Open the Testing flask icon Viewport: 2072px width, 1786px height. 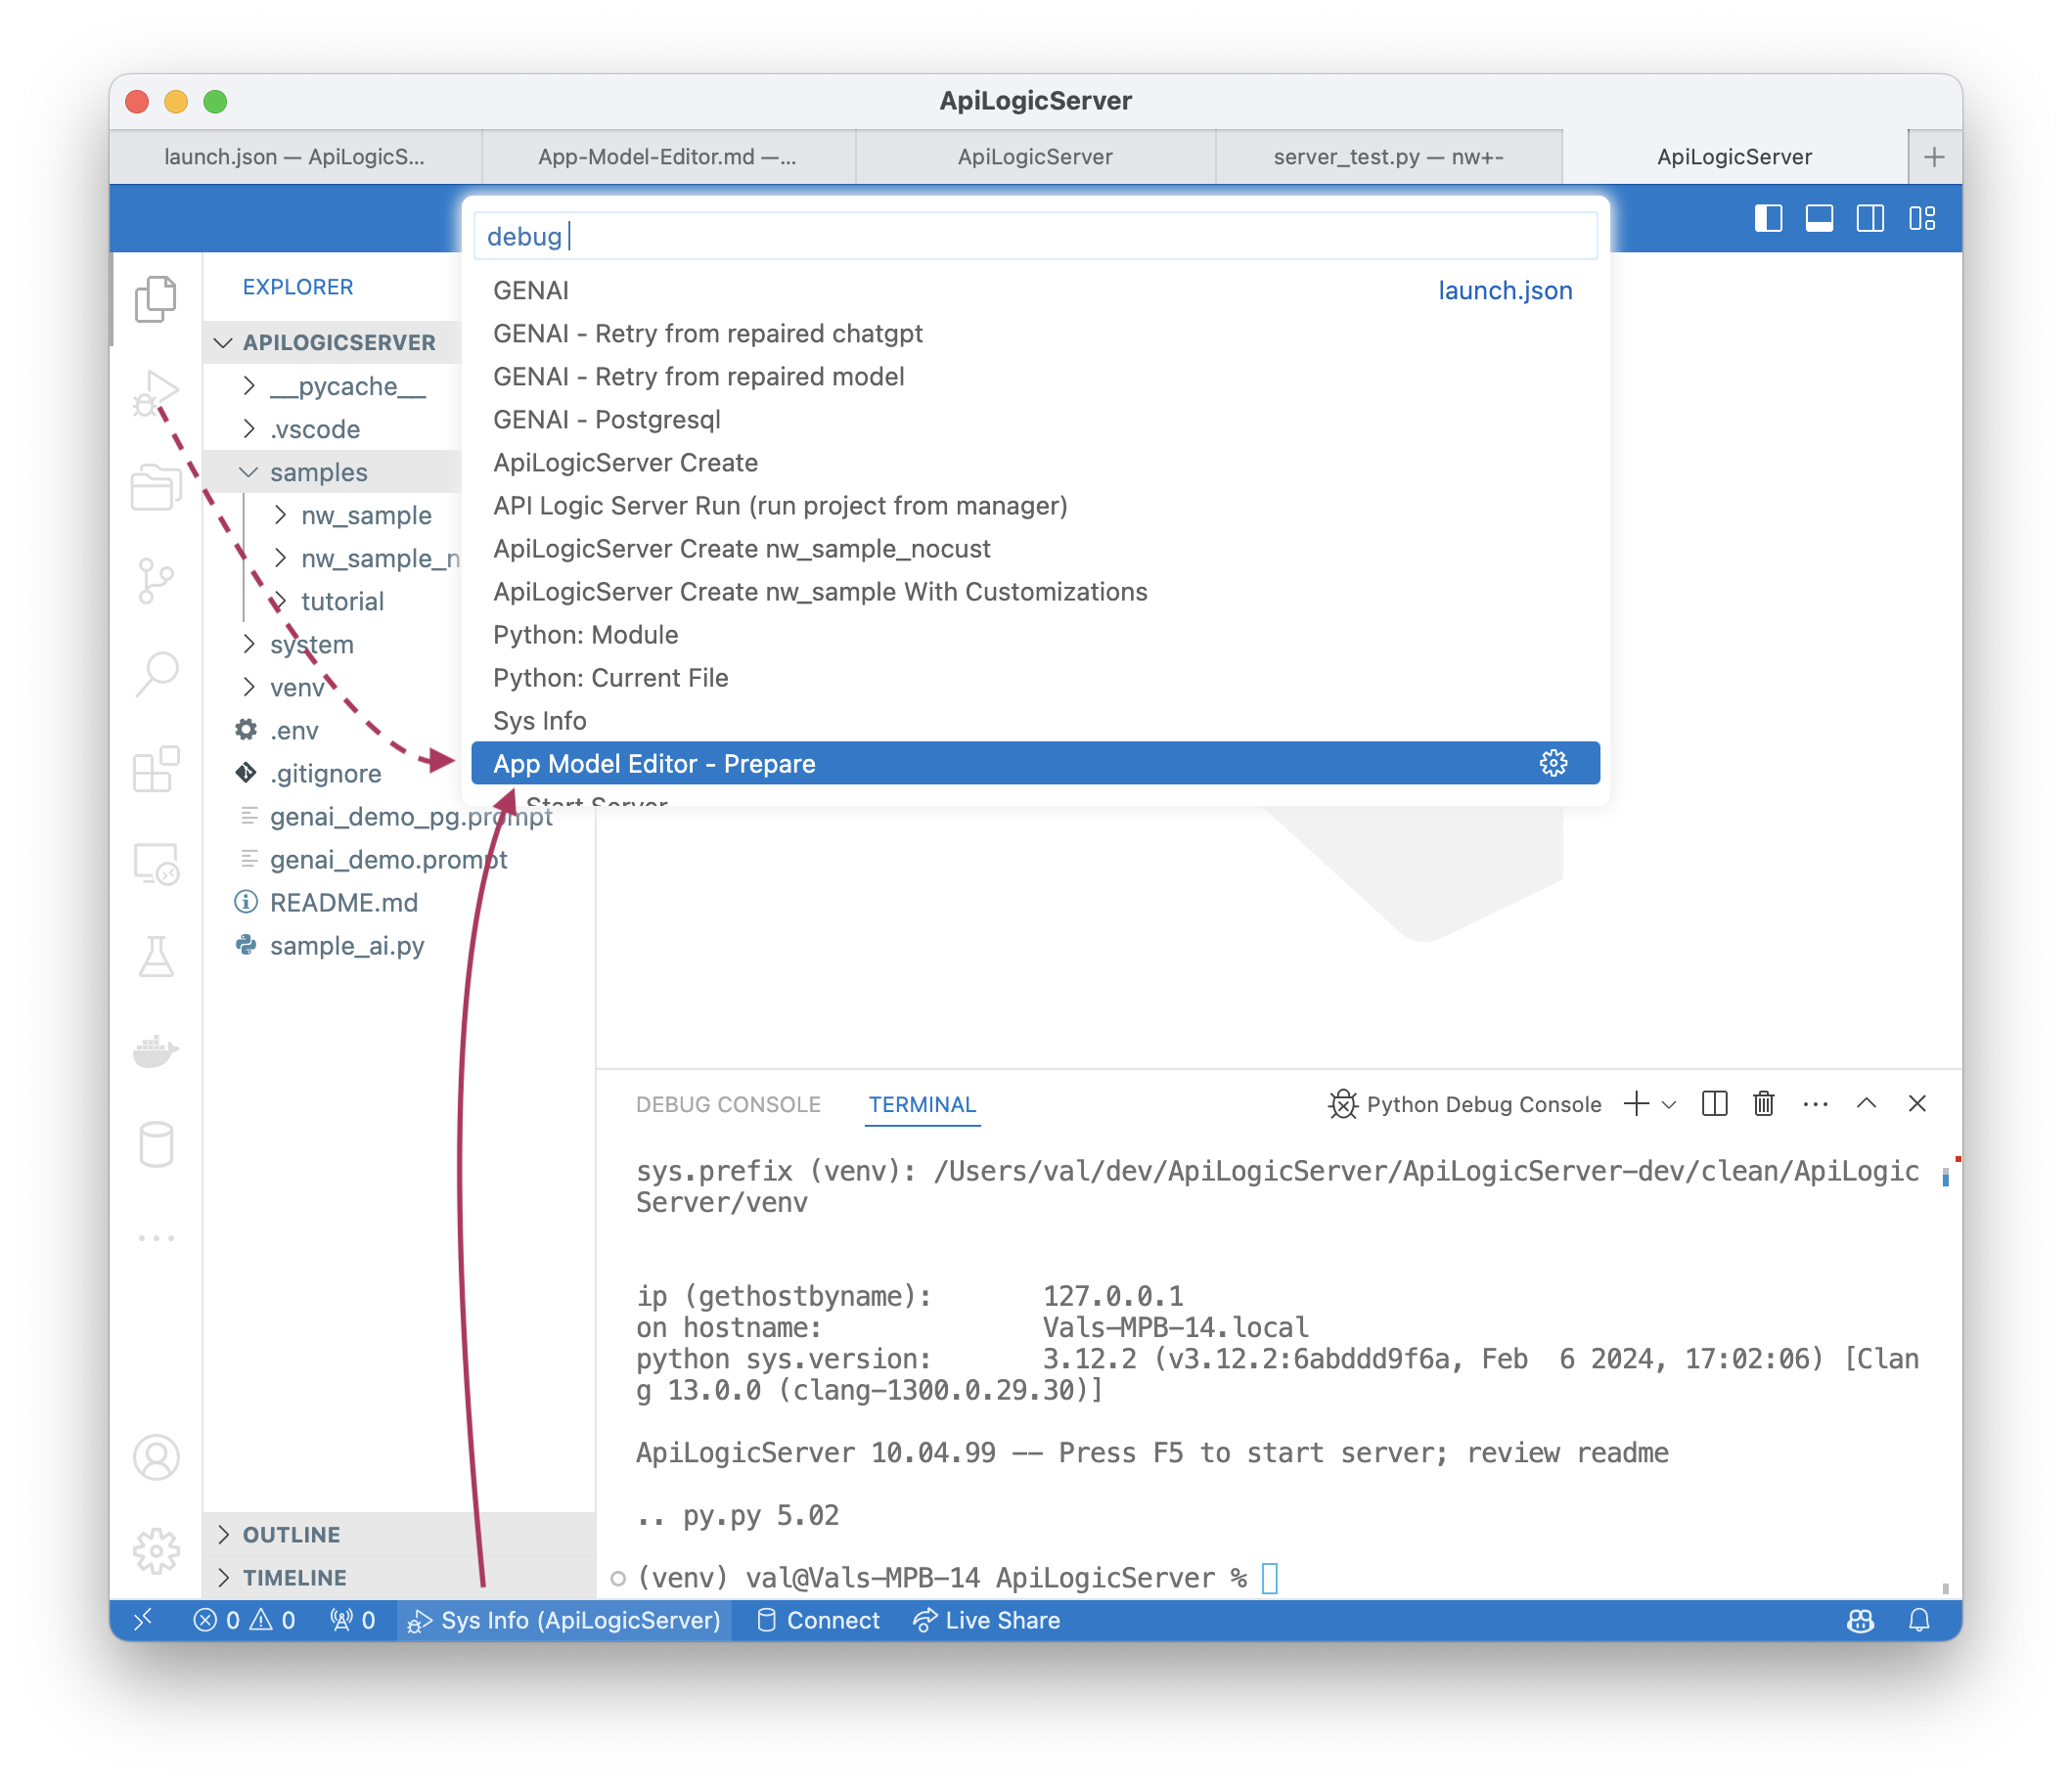click(156, 957)
